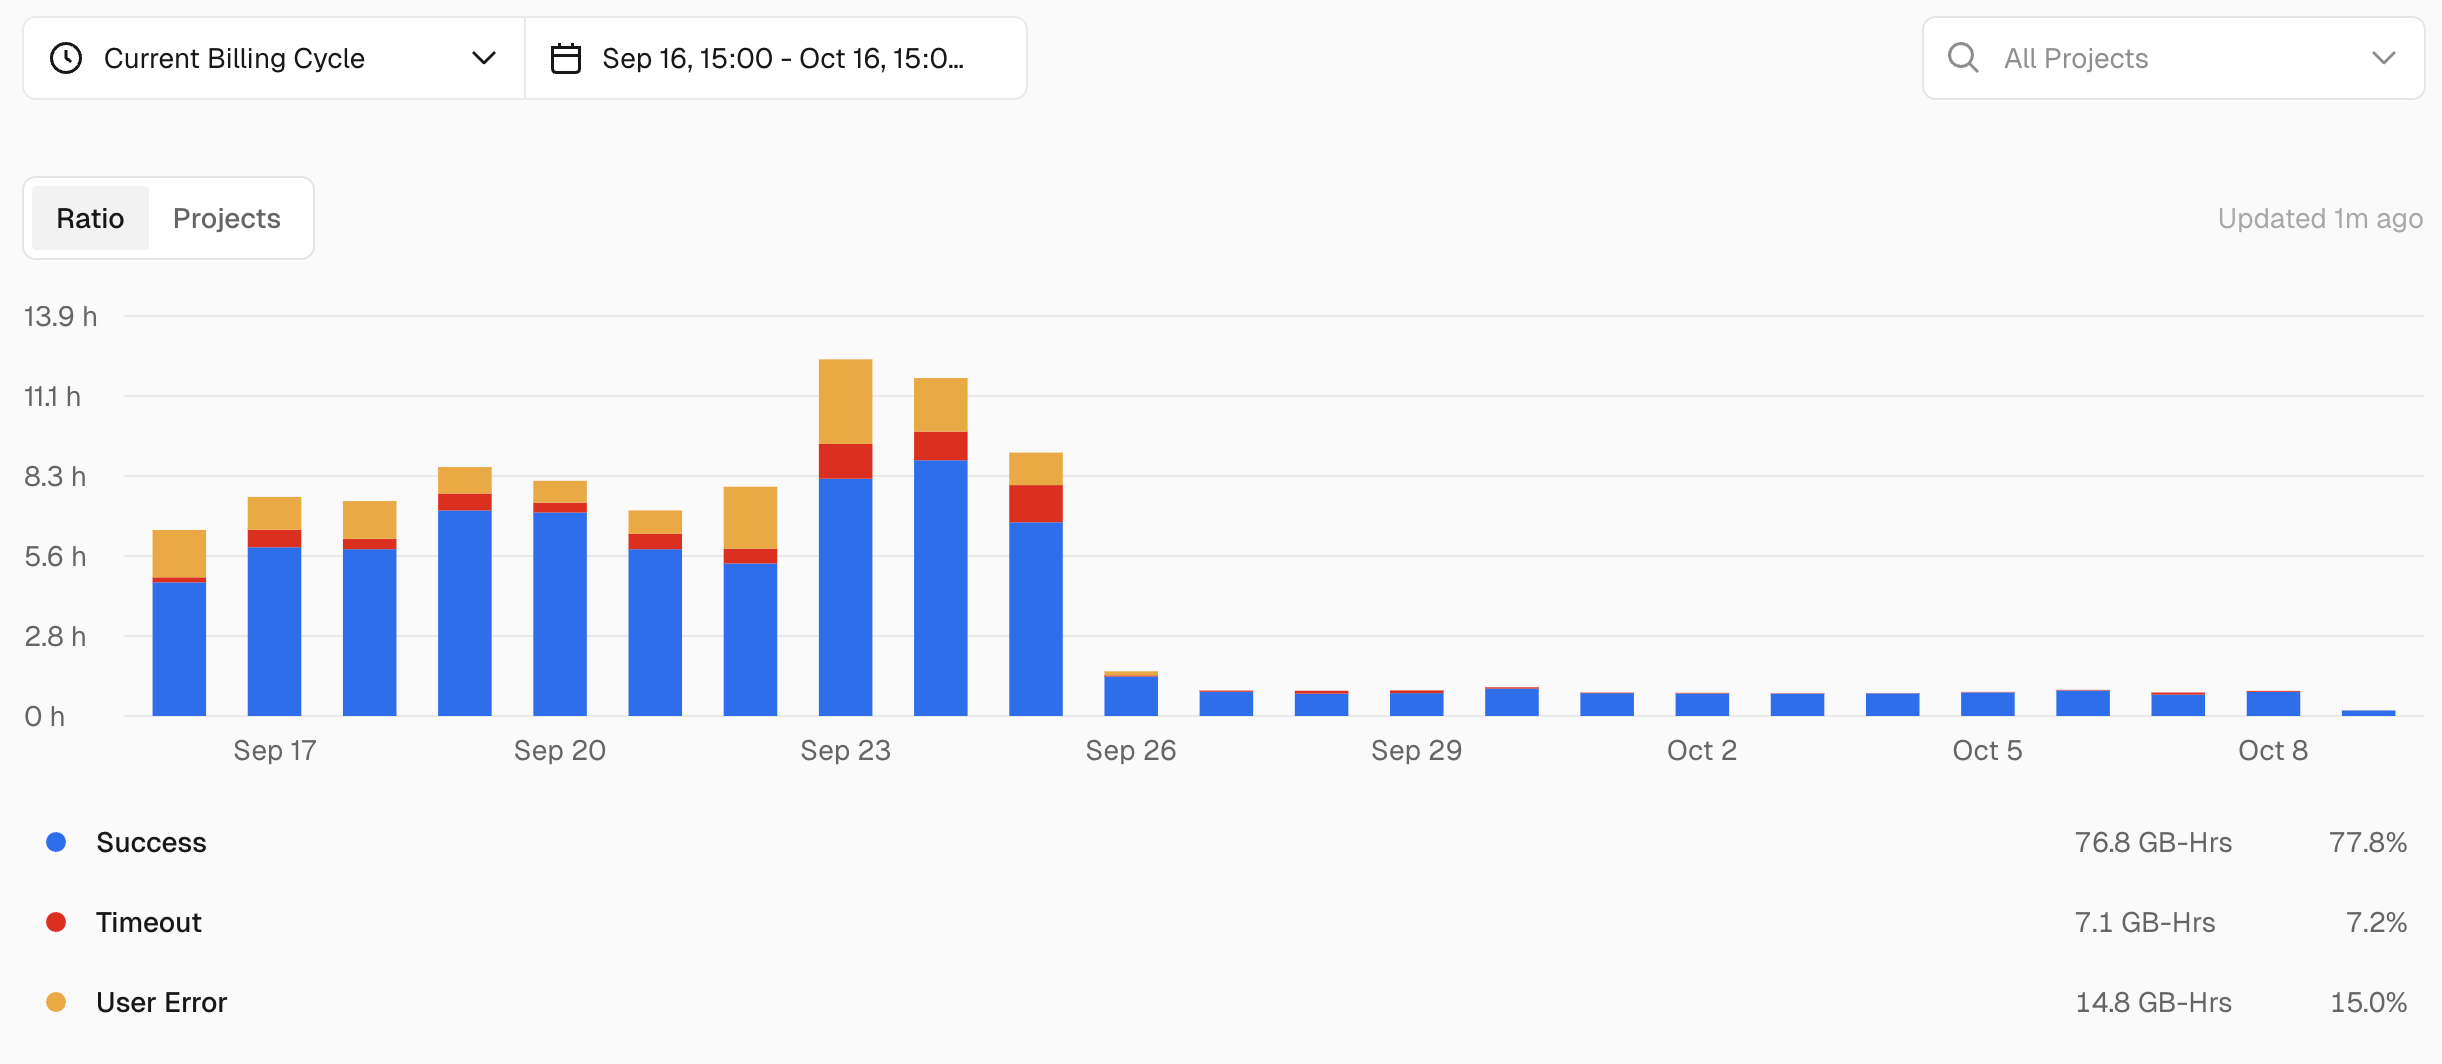Expand the All Projects chevron
Image resolution: width=2442 pixels, height=1064 pixels.
2384,58
